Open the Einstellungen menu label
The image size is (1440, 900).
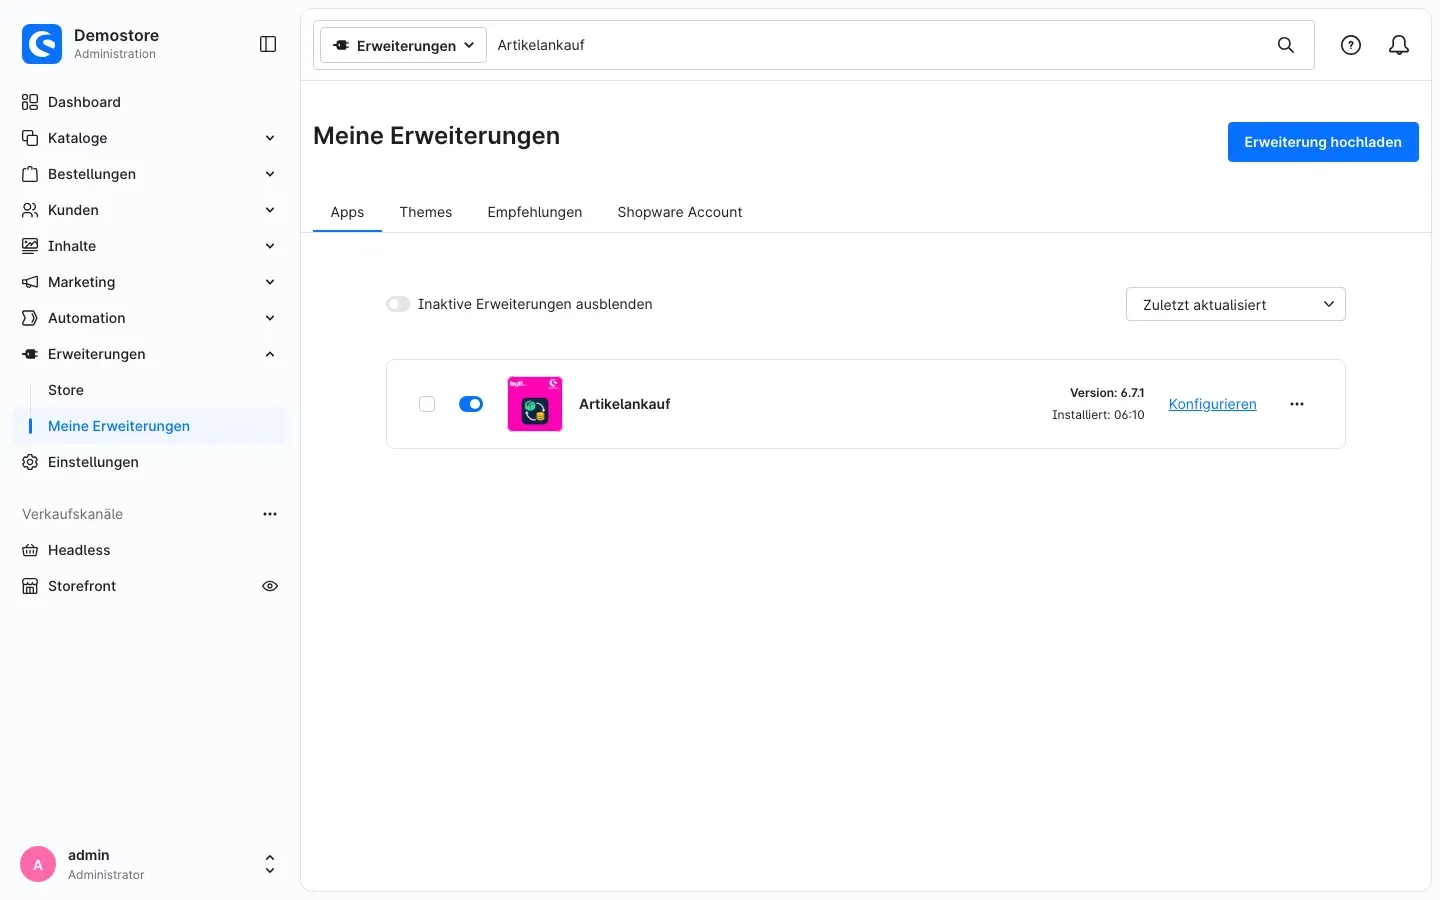pos(93,462)
